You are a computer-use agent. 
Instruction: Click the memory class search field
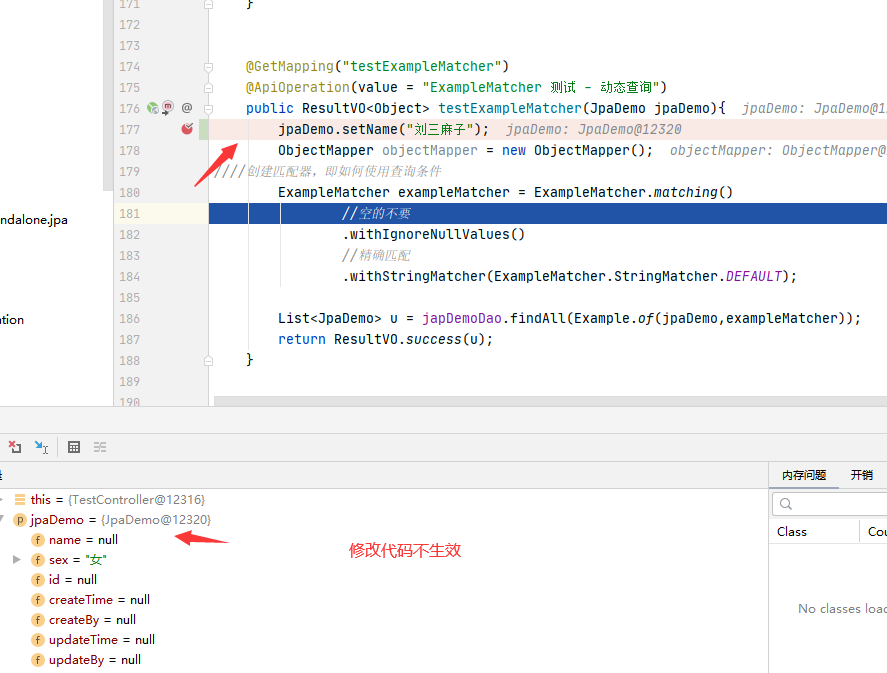pos(829,504)
